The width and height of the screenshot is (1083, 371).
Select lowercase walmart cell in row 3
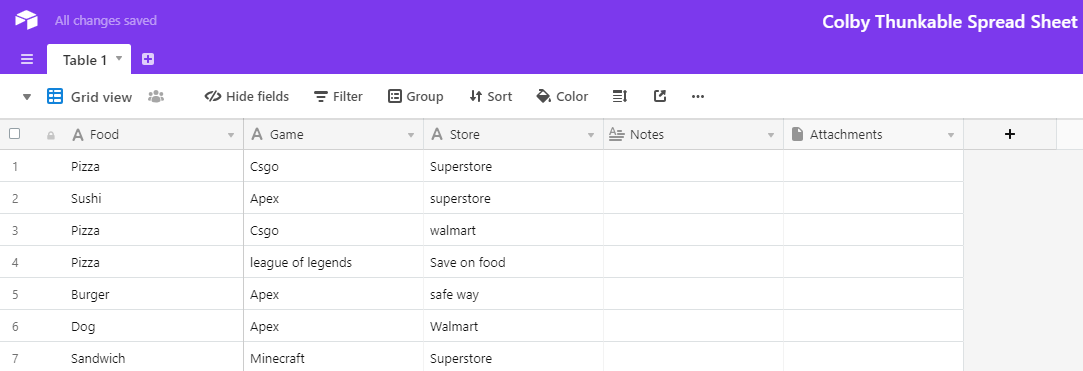coord(514,230)
